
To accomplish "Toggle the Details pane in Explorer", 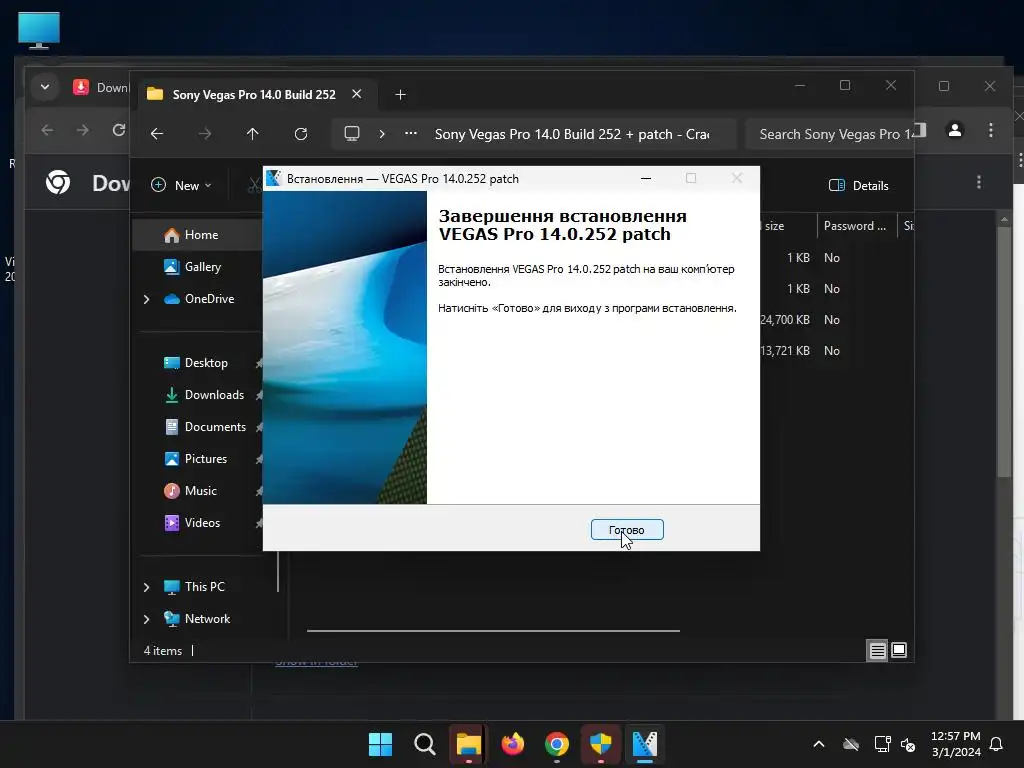I will pyautogui.click(x=859, y=185).
